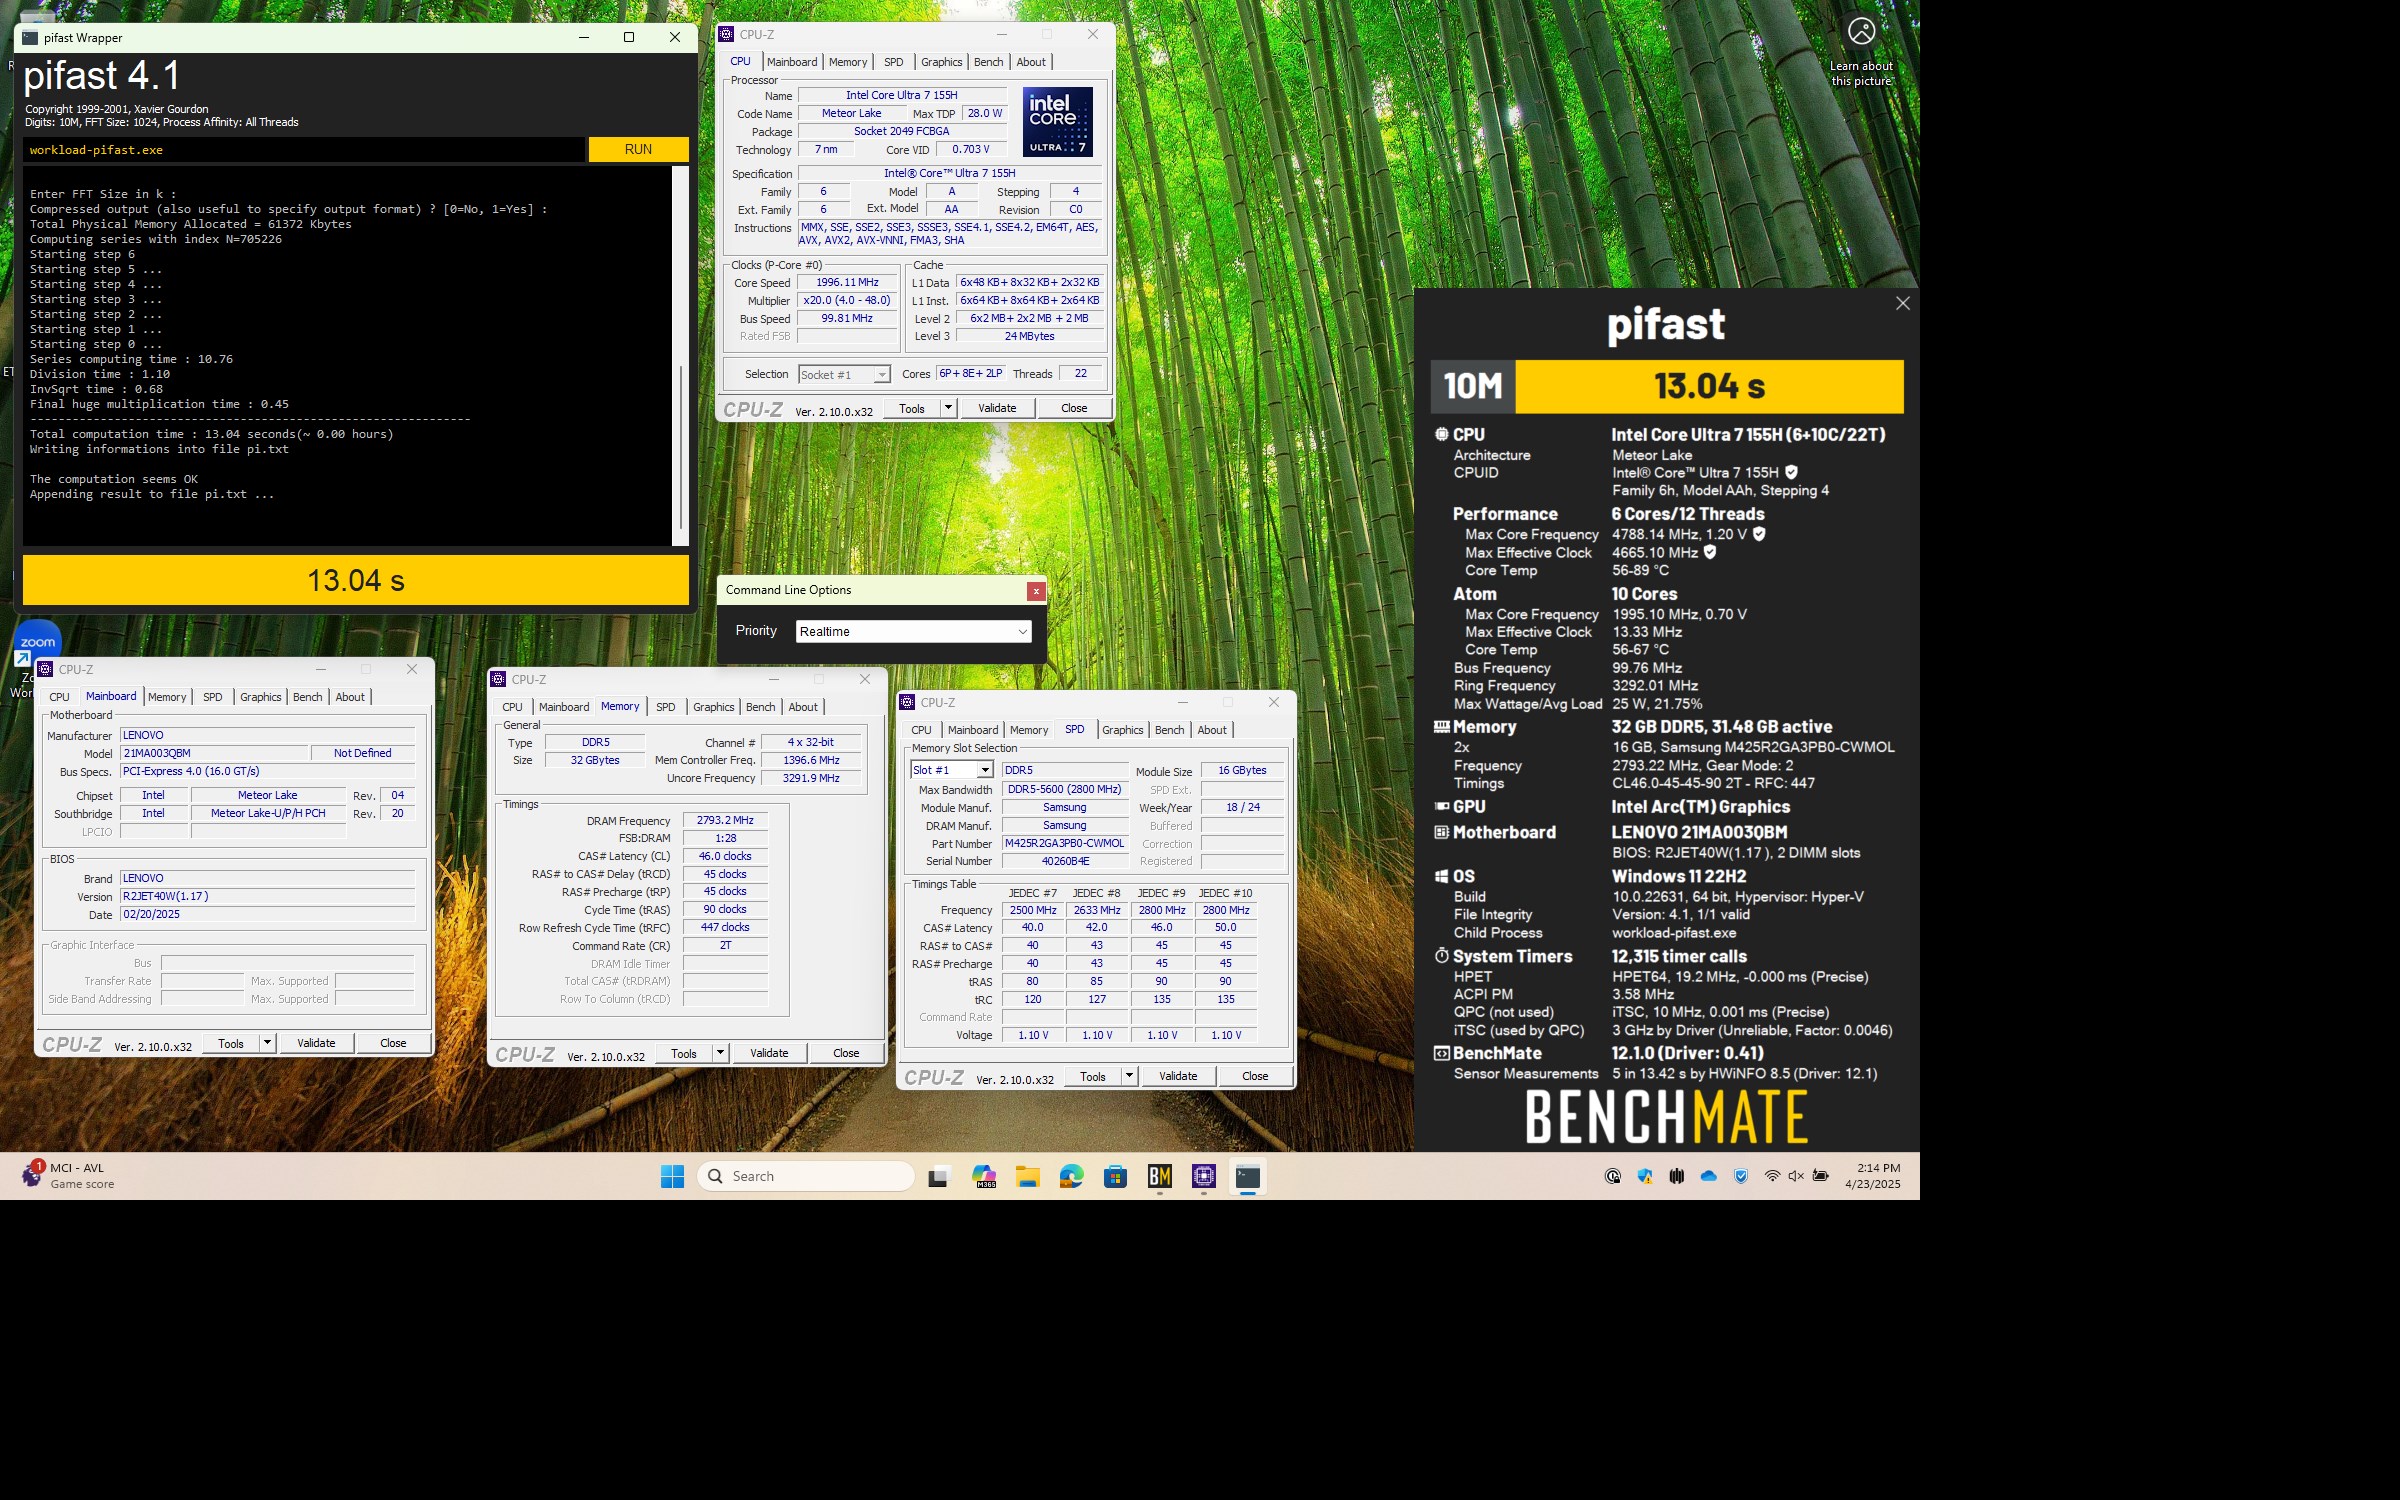Maximize the pifast Wrapper window
Viewport: 2400px width, 1500px height.
[628, 37]
